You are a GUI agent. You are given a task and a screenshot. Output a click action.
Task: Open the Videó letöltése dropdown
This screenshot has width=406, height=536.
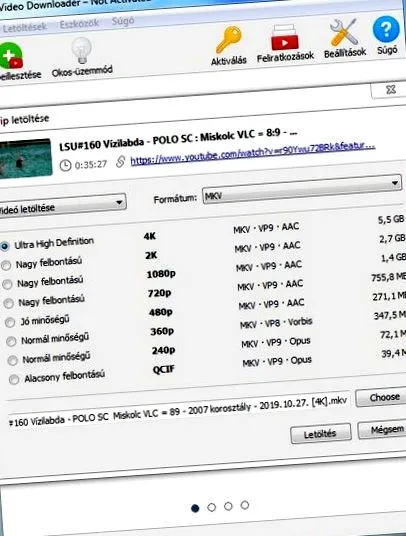(x=62, y=205)
